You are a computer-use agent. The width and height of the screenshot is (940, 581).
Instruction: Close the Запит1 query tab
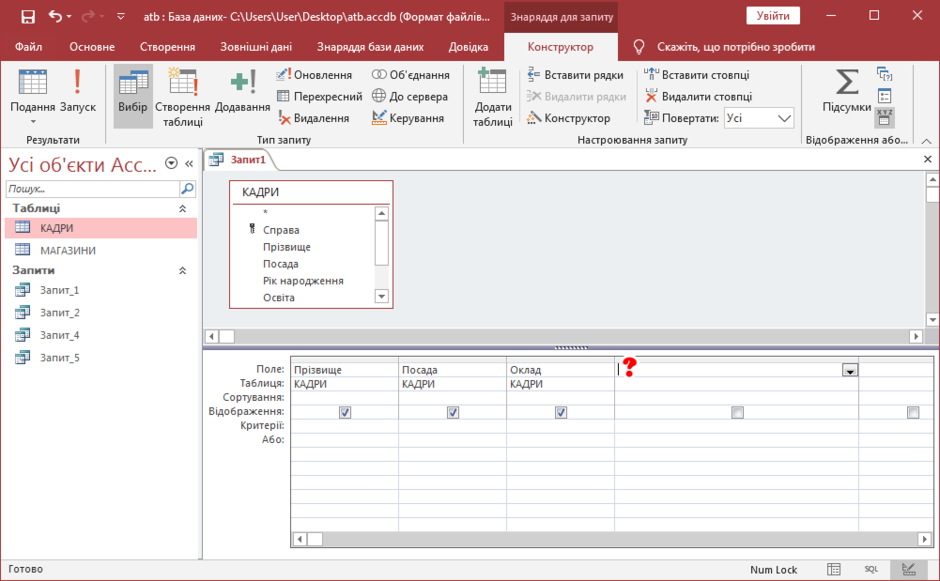pos(927,159)
